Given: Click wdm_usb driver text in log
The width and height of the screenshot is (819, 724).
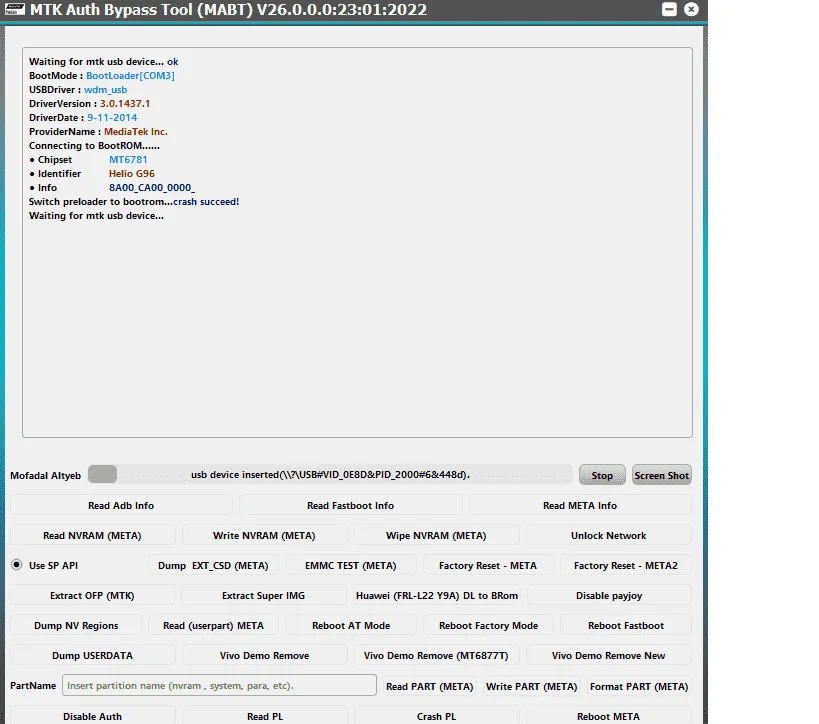Looking at the screenshot, I should pyautogui.click(x=106, y=89).
